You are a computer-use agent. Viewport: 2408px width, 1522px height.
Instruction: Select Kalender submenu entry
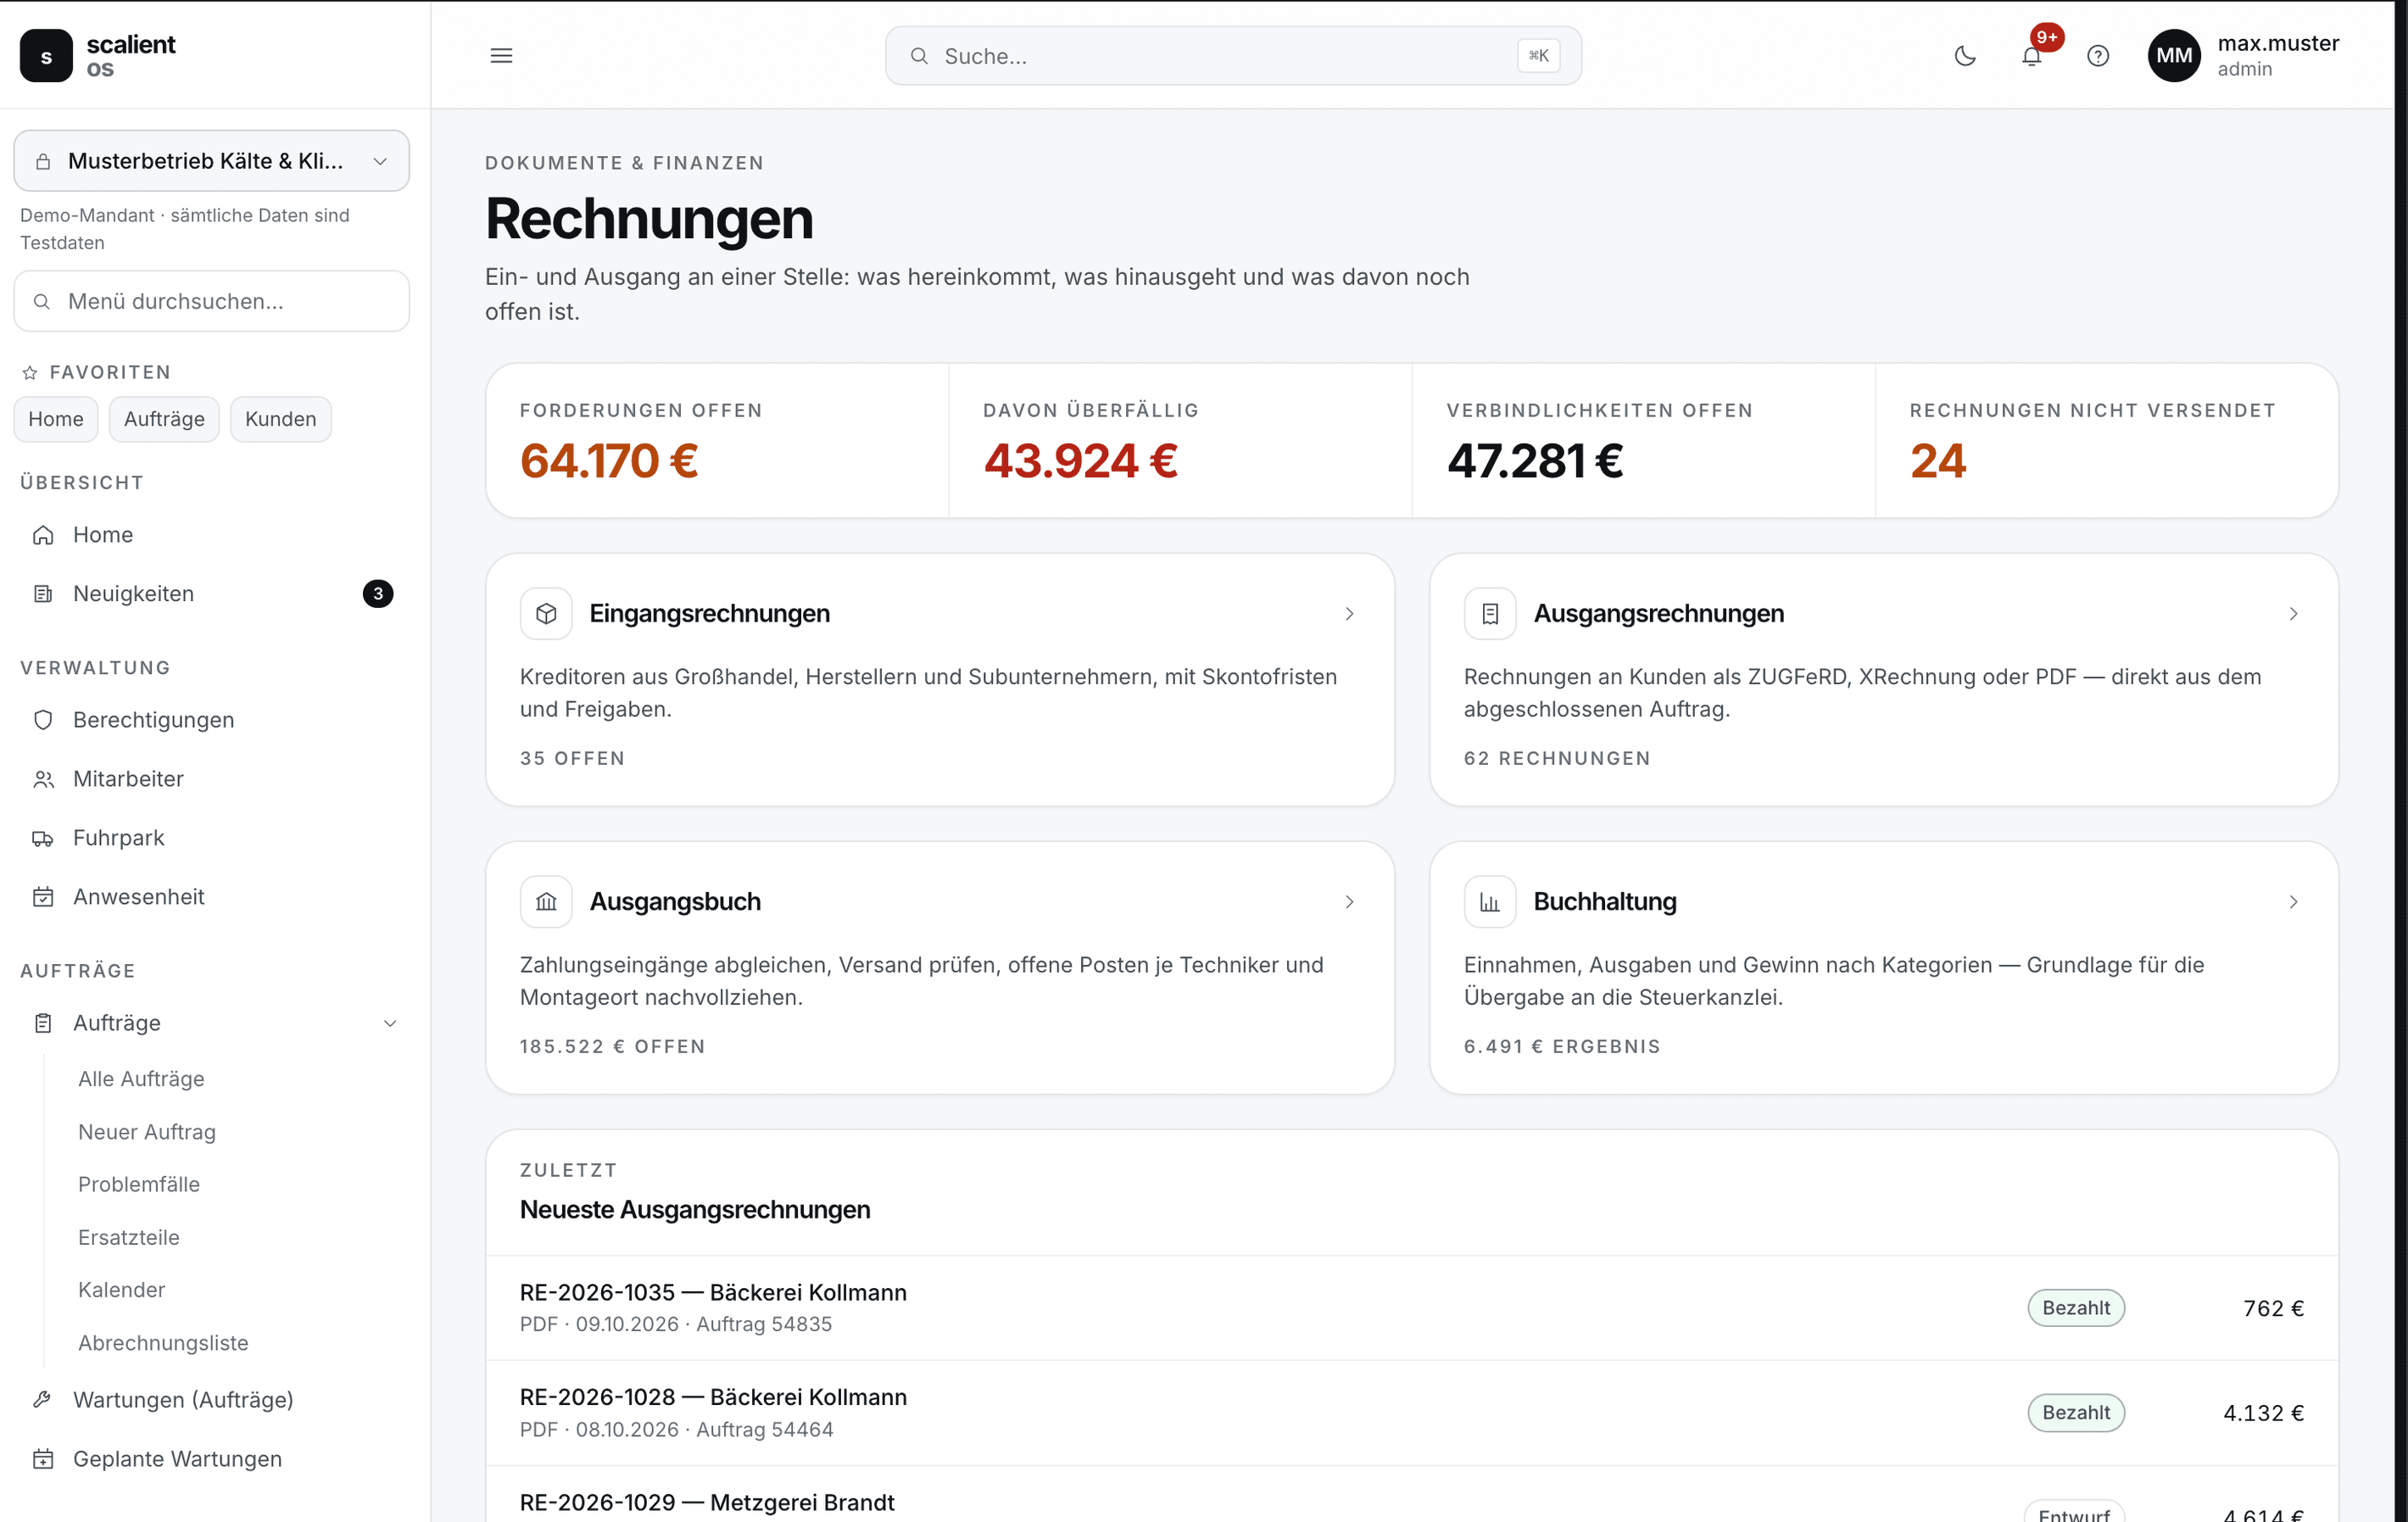click(122, 1290)
